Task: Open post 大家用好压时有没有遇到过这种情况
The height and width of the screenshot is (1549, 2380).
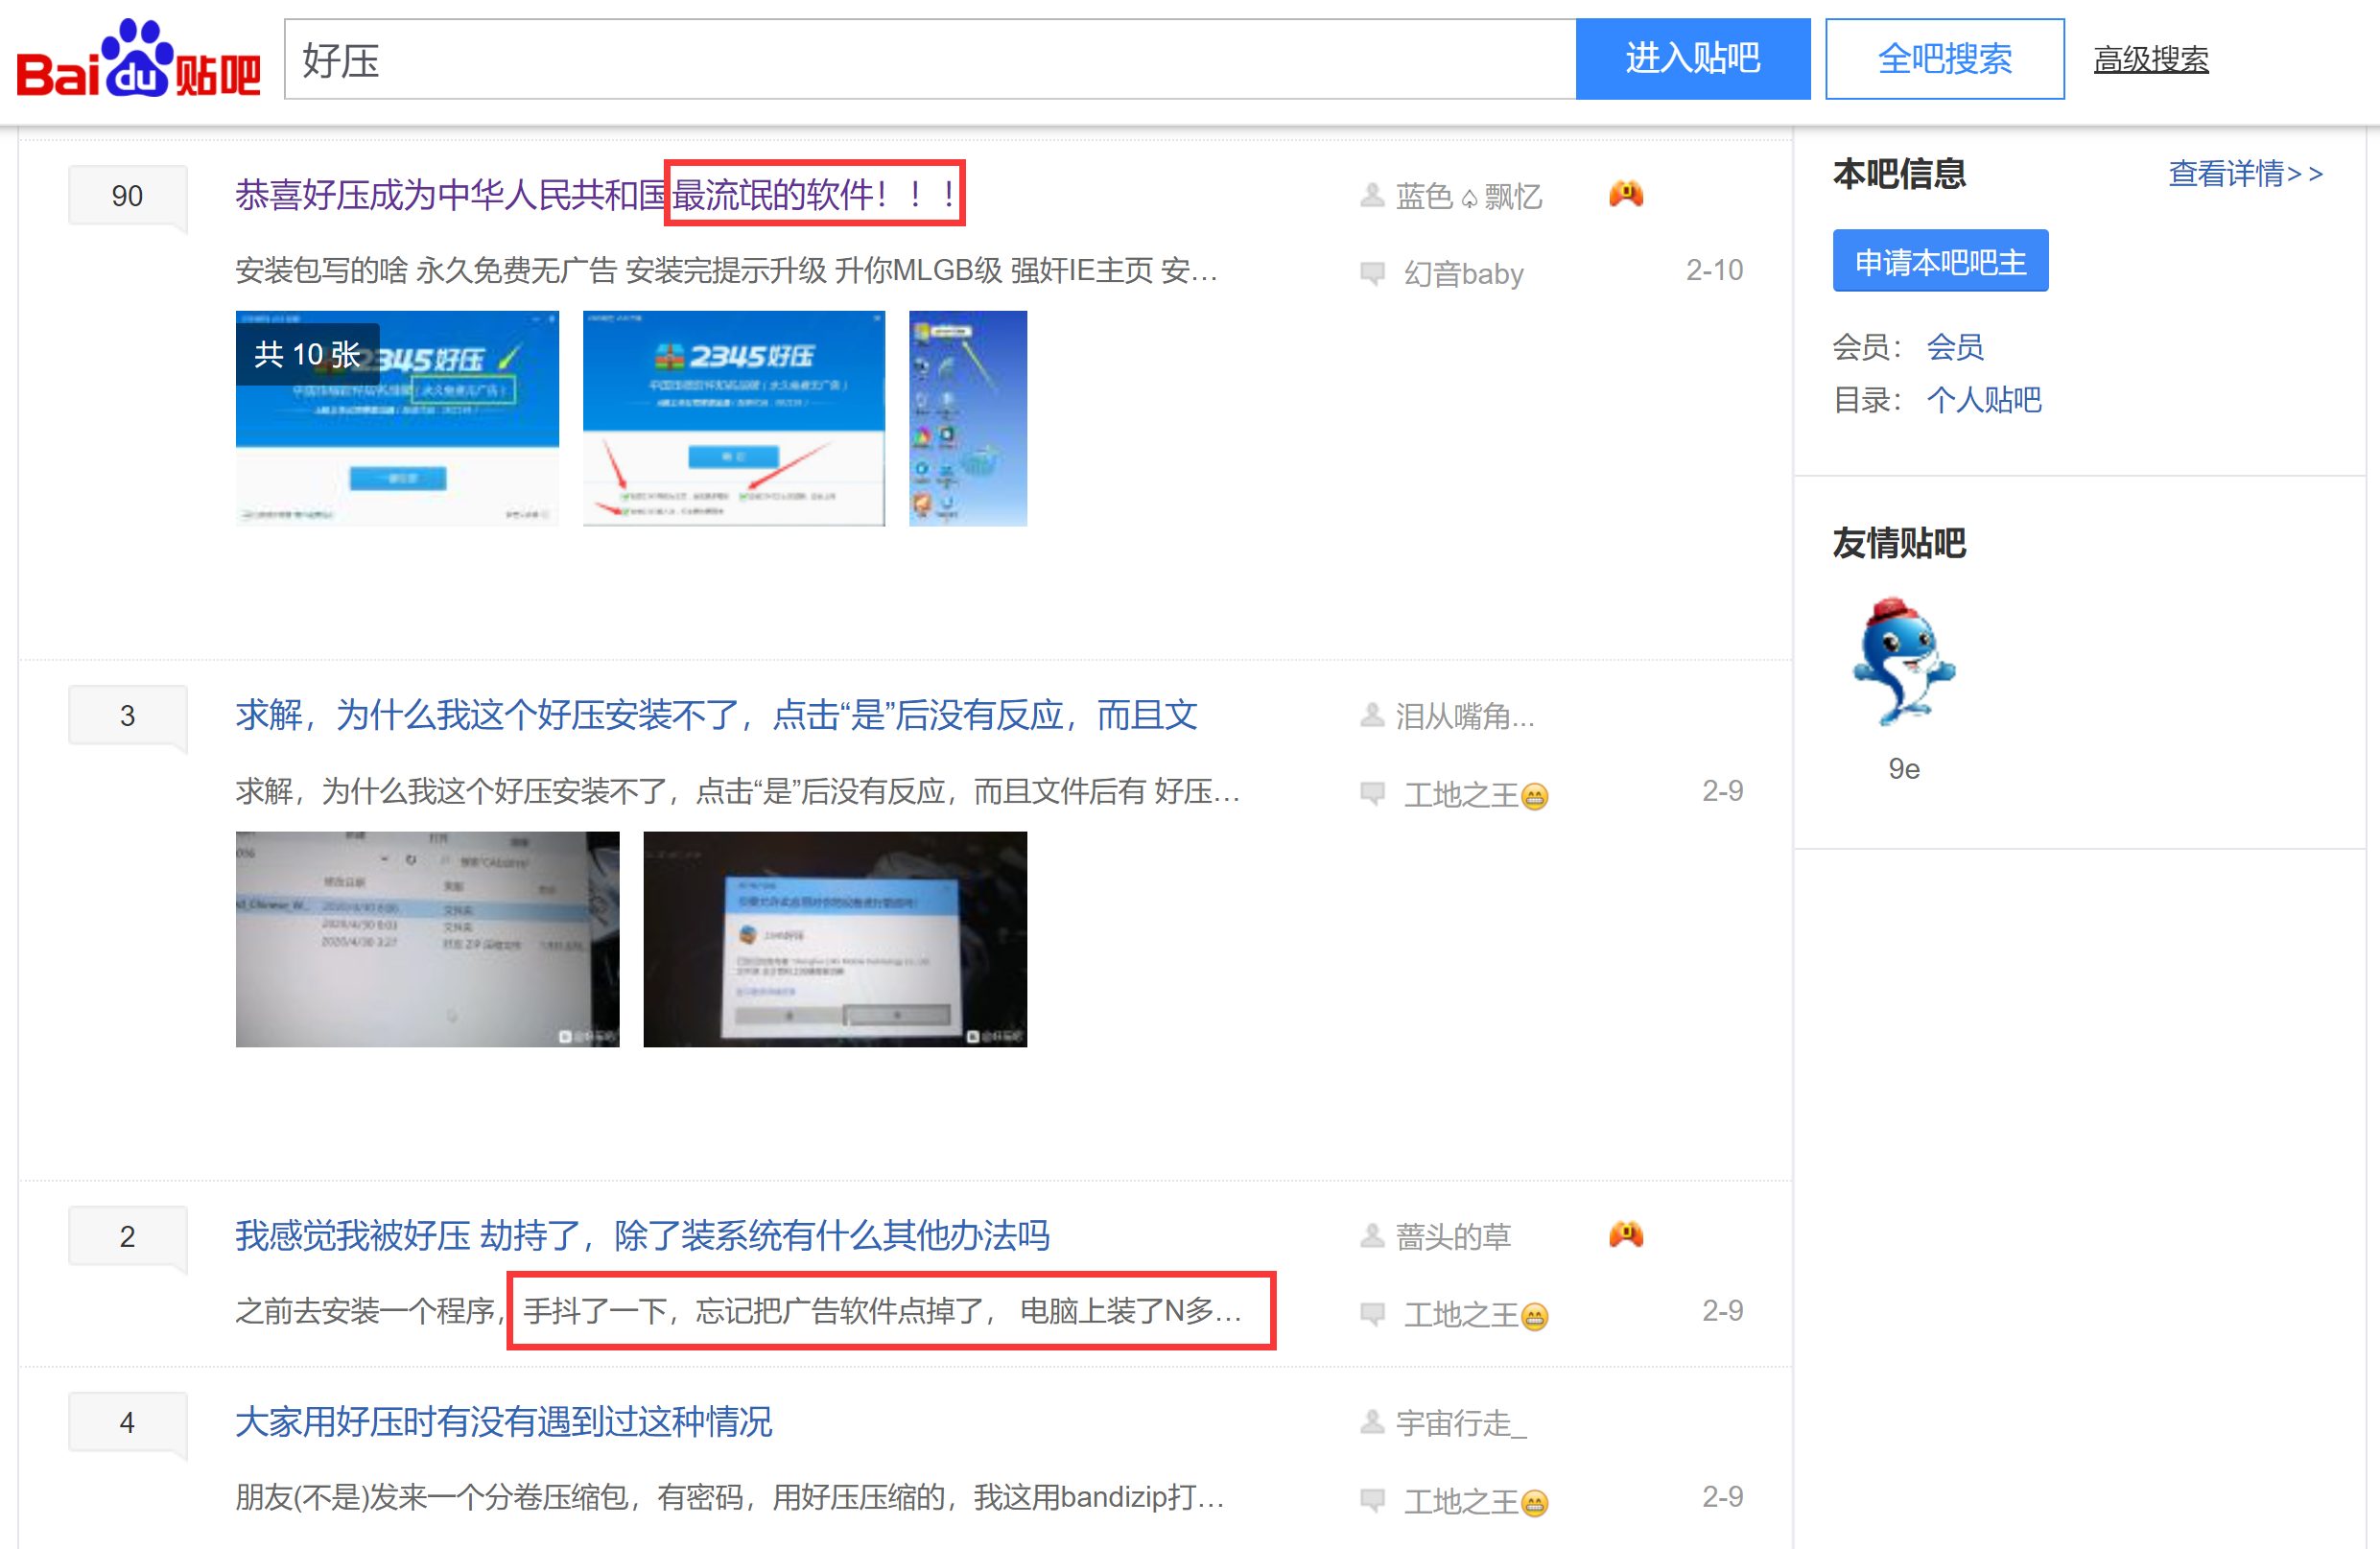Action: click(x=503, y=1422)
